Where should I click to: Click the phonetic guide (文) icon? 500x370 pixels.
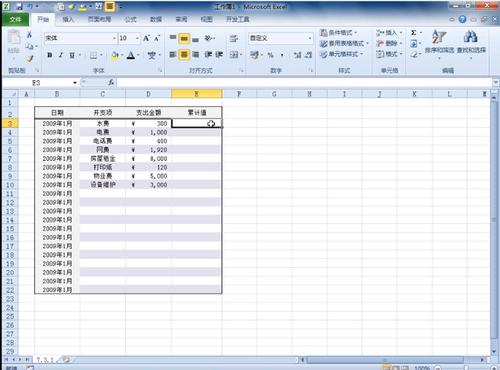(152, 55)
